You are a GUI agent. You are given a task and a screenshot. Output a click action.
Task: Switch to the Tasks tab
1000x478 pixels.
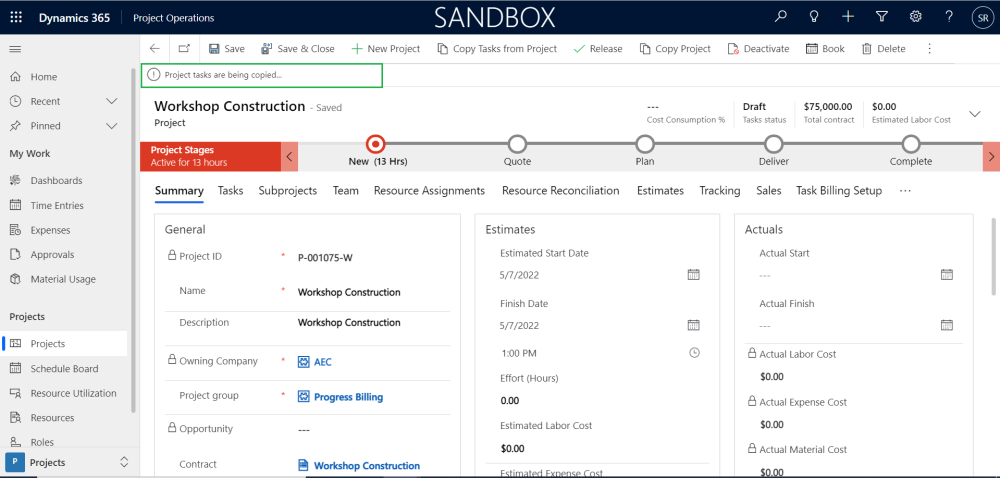230,191
